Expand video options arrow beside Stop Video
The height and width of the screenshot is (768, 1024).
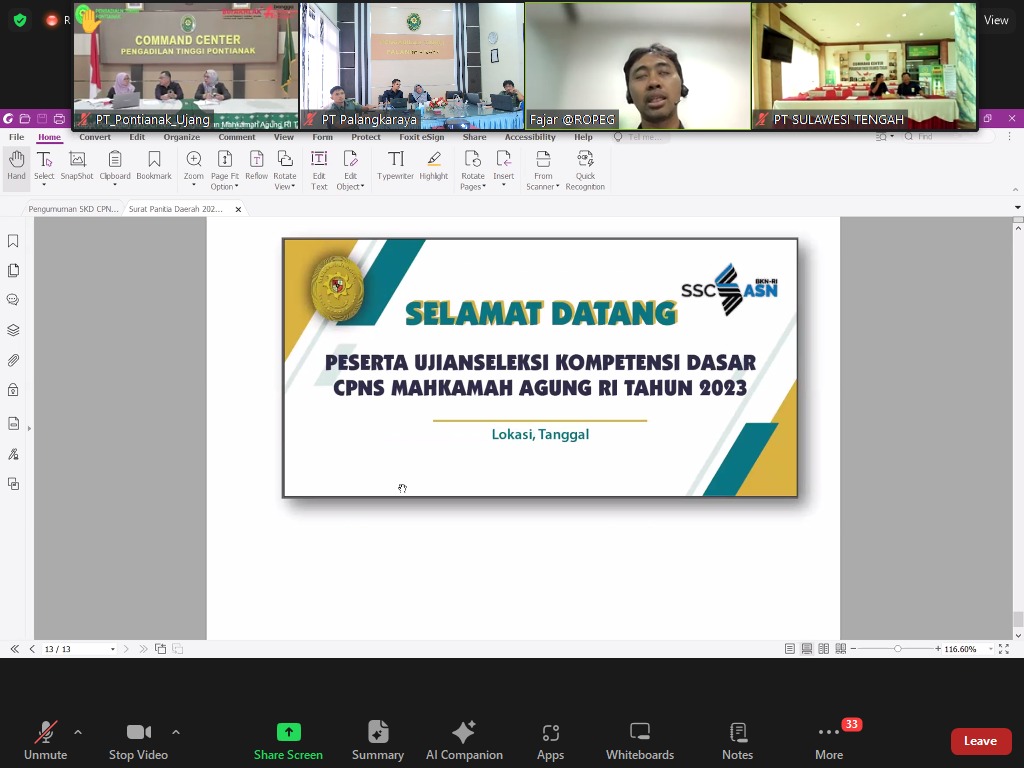(x=176, y=732)
